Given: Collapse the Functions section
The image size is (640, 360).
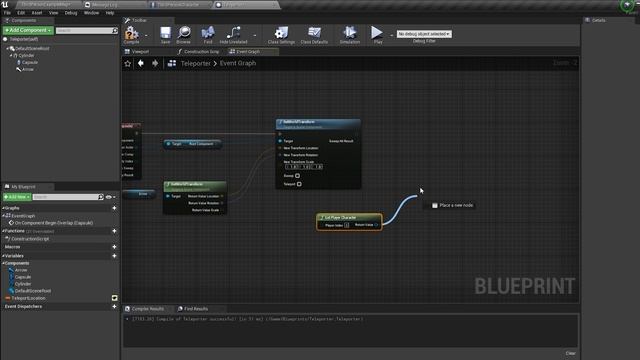Looking at the screenshot, I should coord(3,231).
